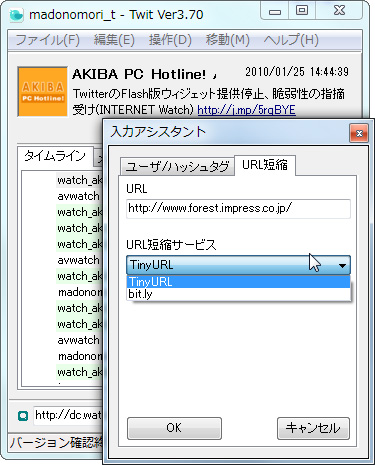Image resolution: width=375 pixels, height=465 pixels.
Task: Select the タイムライン tab in main window
Action: pos(55,156)
